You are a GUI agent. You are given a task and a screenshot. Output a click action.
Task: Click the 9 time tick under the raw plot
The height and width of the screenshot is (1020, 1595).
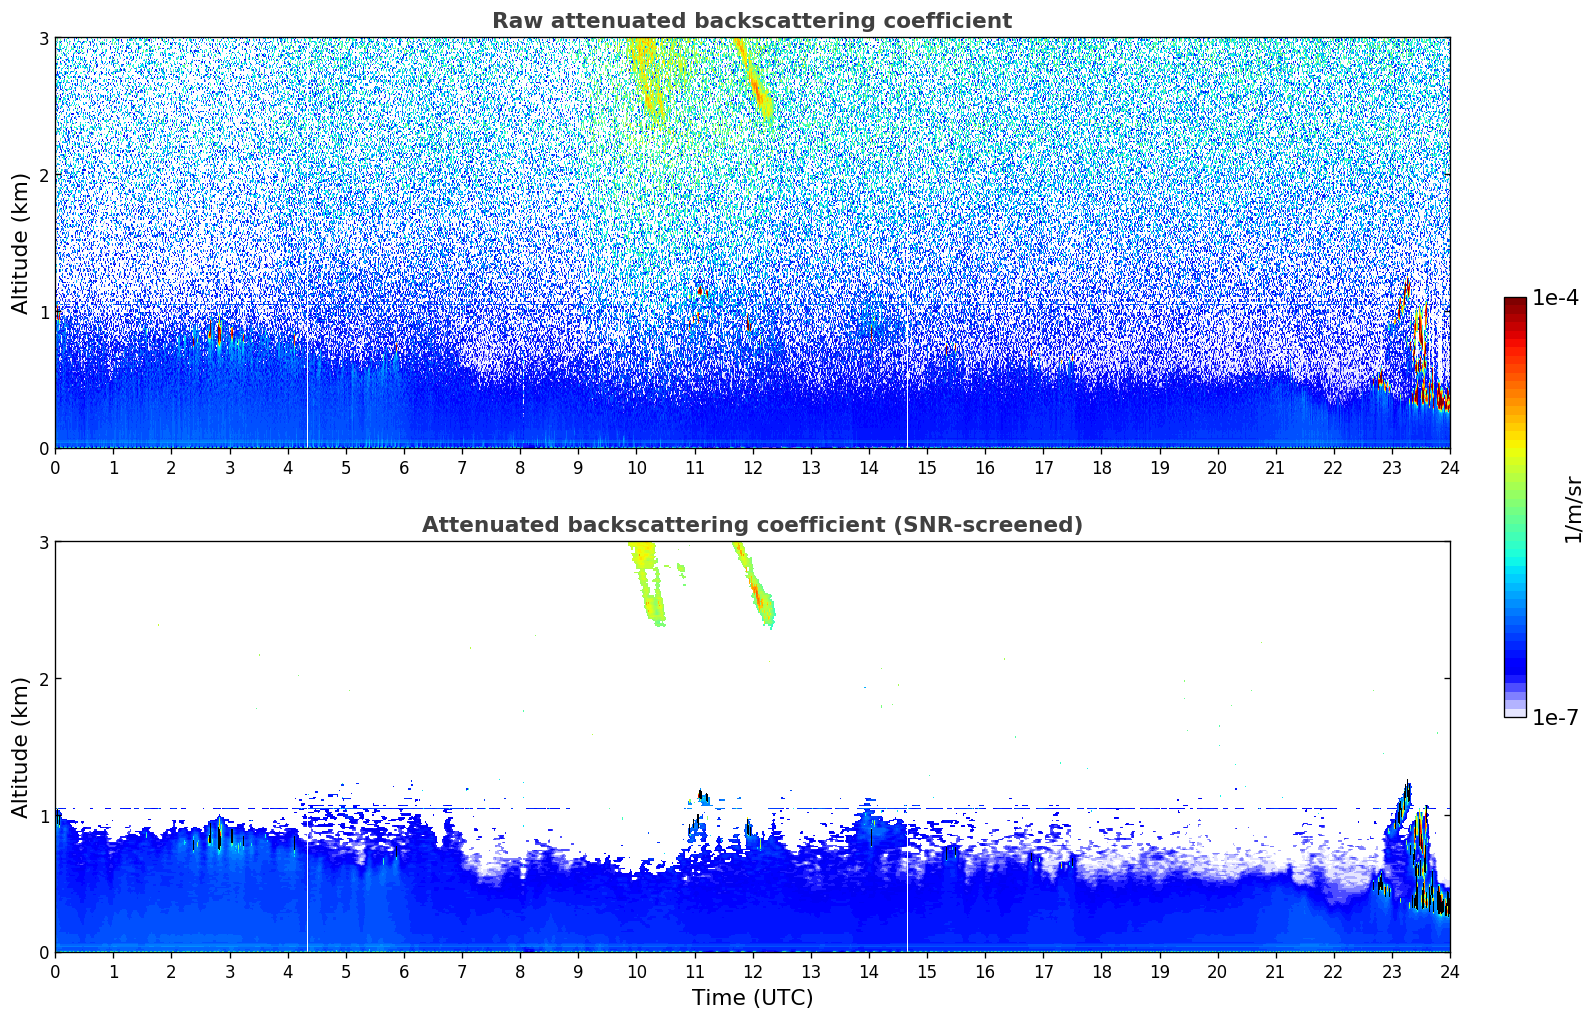578,467
